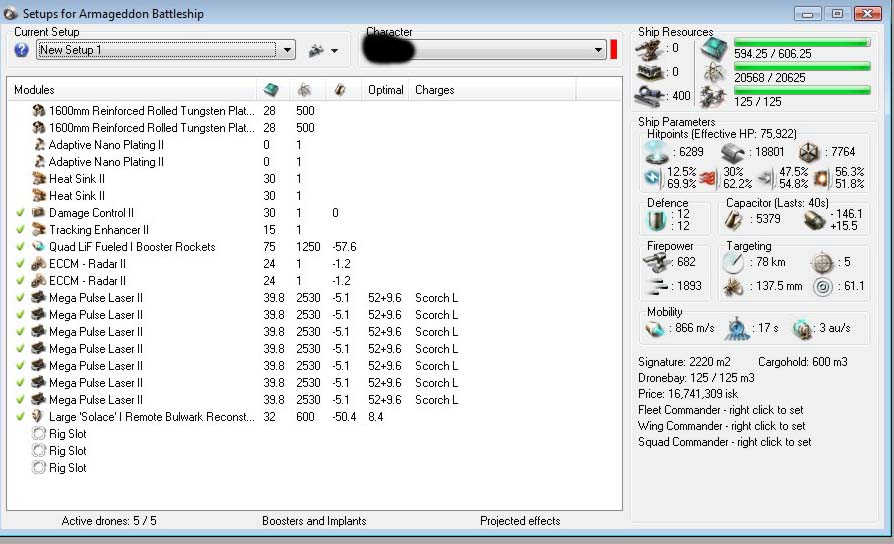Click armor hitpoints icon showing 18801
The image size is (894, 544).
(x=733, y=153)
